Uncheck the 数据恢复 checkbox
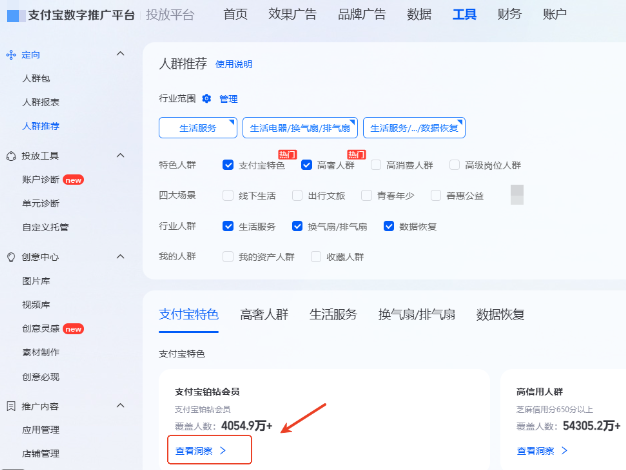 389,226
